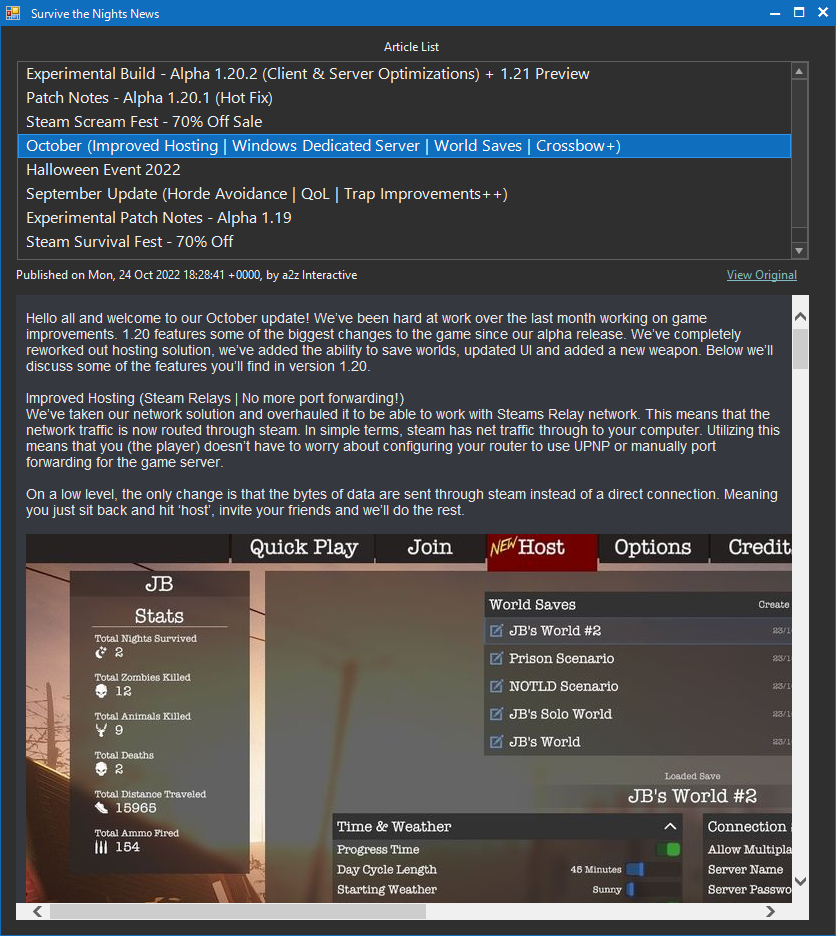Click the edit icon beside NOTLD Scenario
The width and height of the screenshot is (836, 936).
[x=496, y=687]
